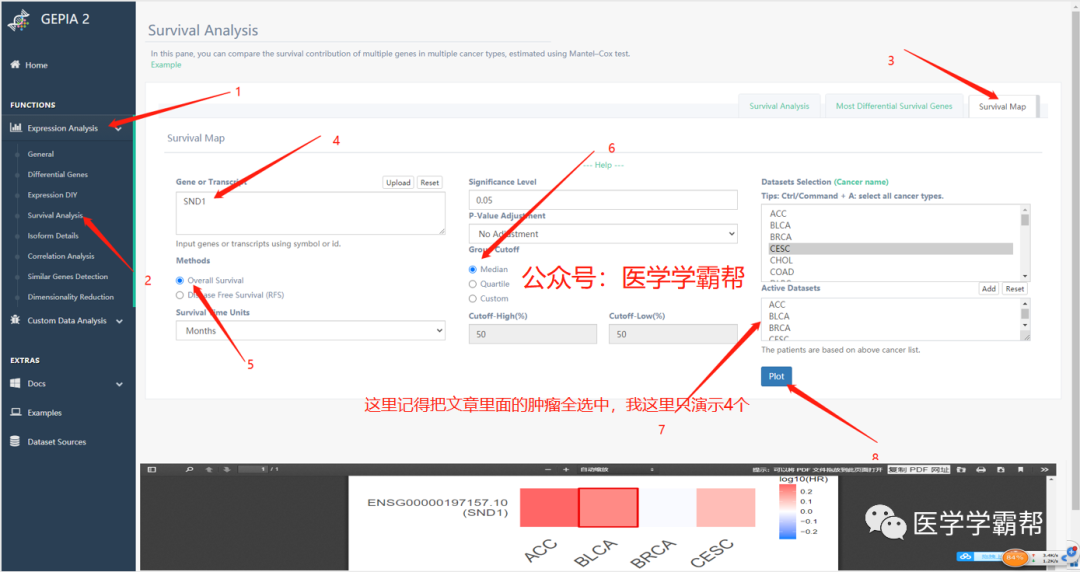This screenshot has width=1080, height=572.
Task: Click the BLCA heatmap cell
Action: pyautogui.click(x=608, y=508)
